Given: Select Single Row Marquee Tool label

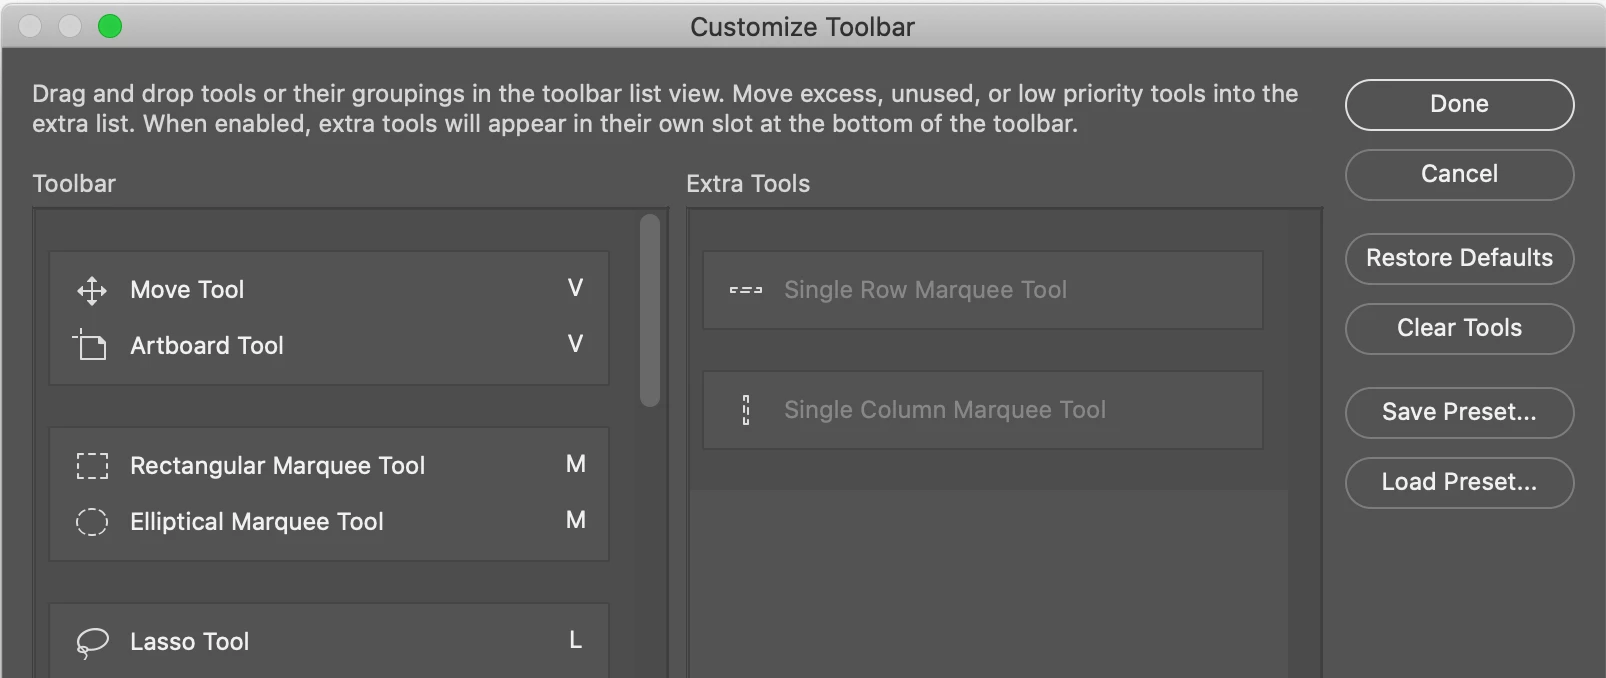Looking at the screenshot, I should (x=925, y=290).
